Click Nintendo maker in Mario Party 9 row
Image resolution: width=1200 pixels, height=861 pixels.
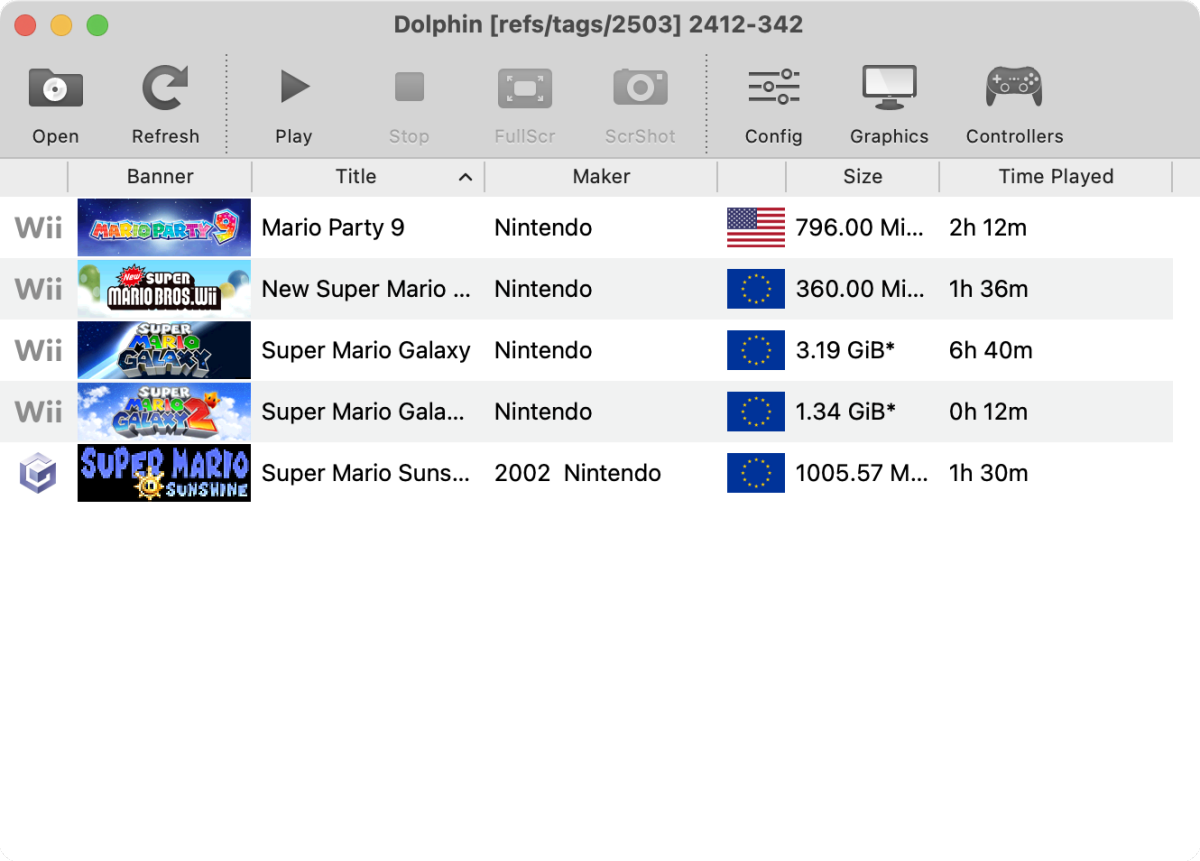pos(543,228)
